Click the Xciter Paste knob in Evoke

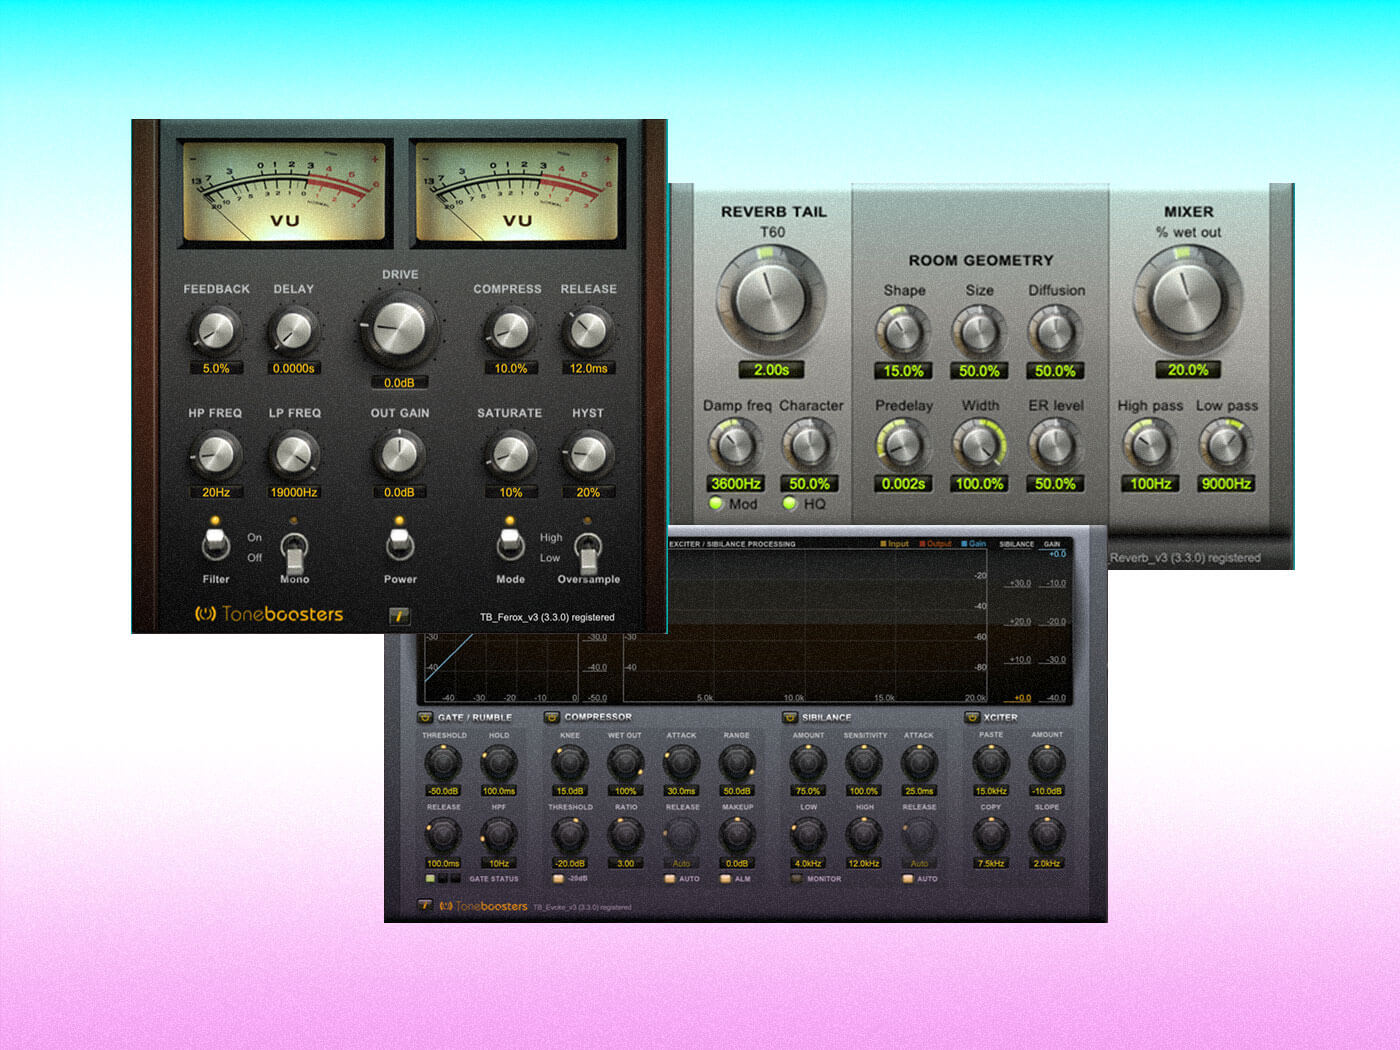(991, 764)
